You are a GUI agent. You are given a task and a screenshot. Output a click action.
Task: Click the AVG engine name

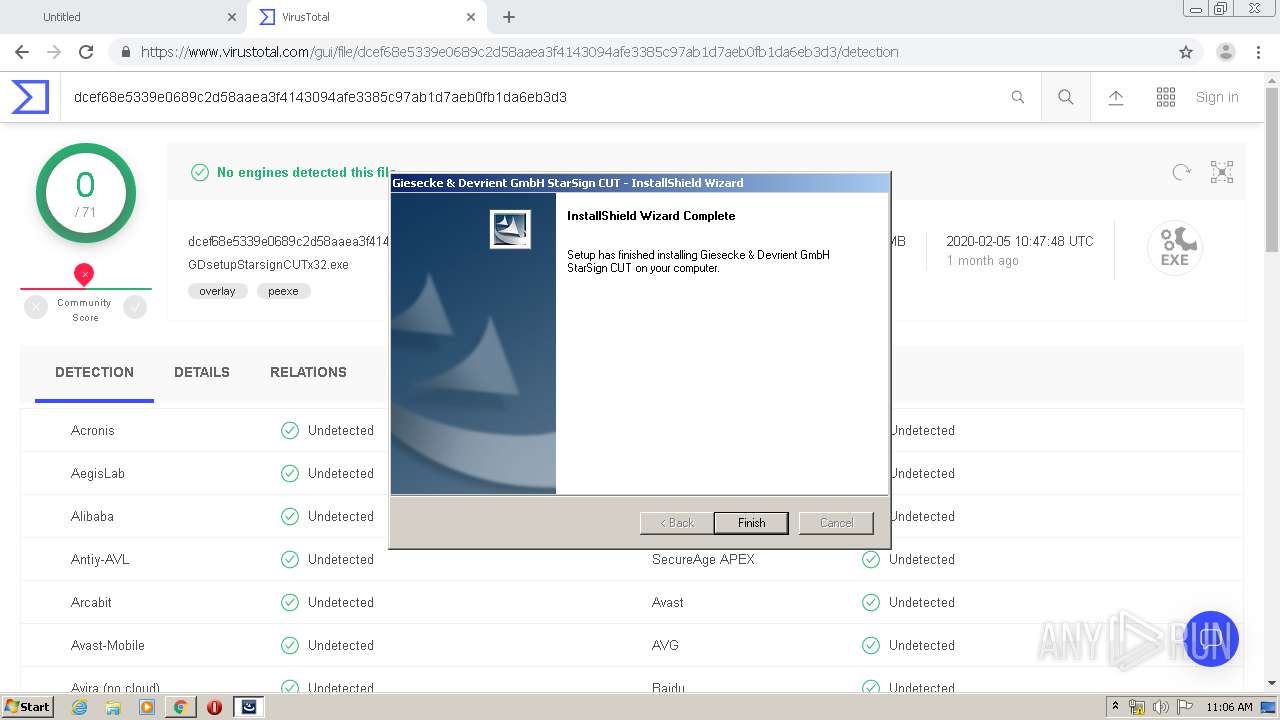pyautogui.click(x=665, y=645)
